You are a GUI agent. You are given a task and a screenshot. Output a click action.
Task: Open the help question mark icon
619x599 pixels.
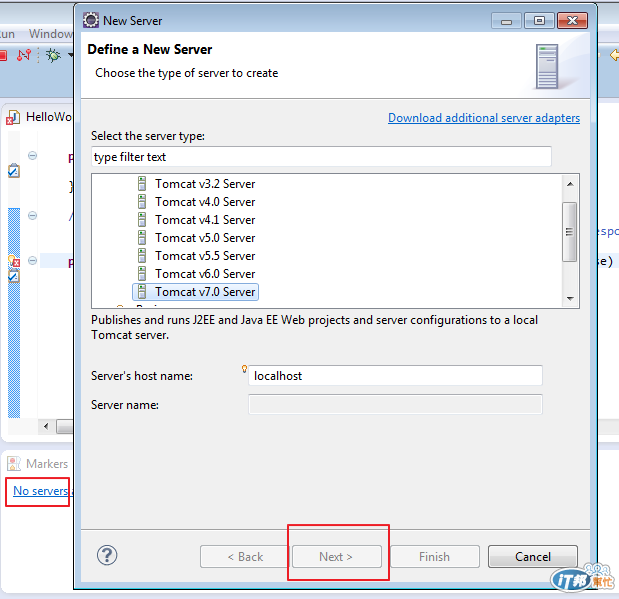click(x=107, y=556)
